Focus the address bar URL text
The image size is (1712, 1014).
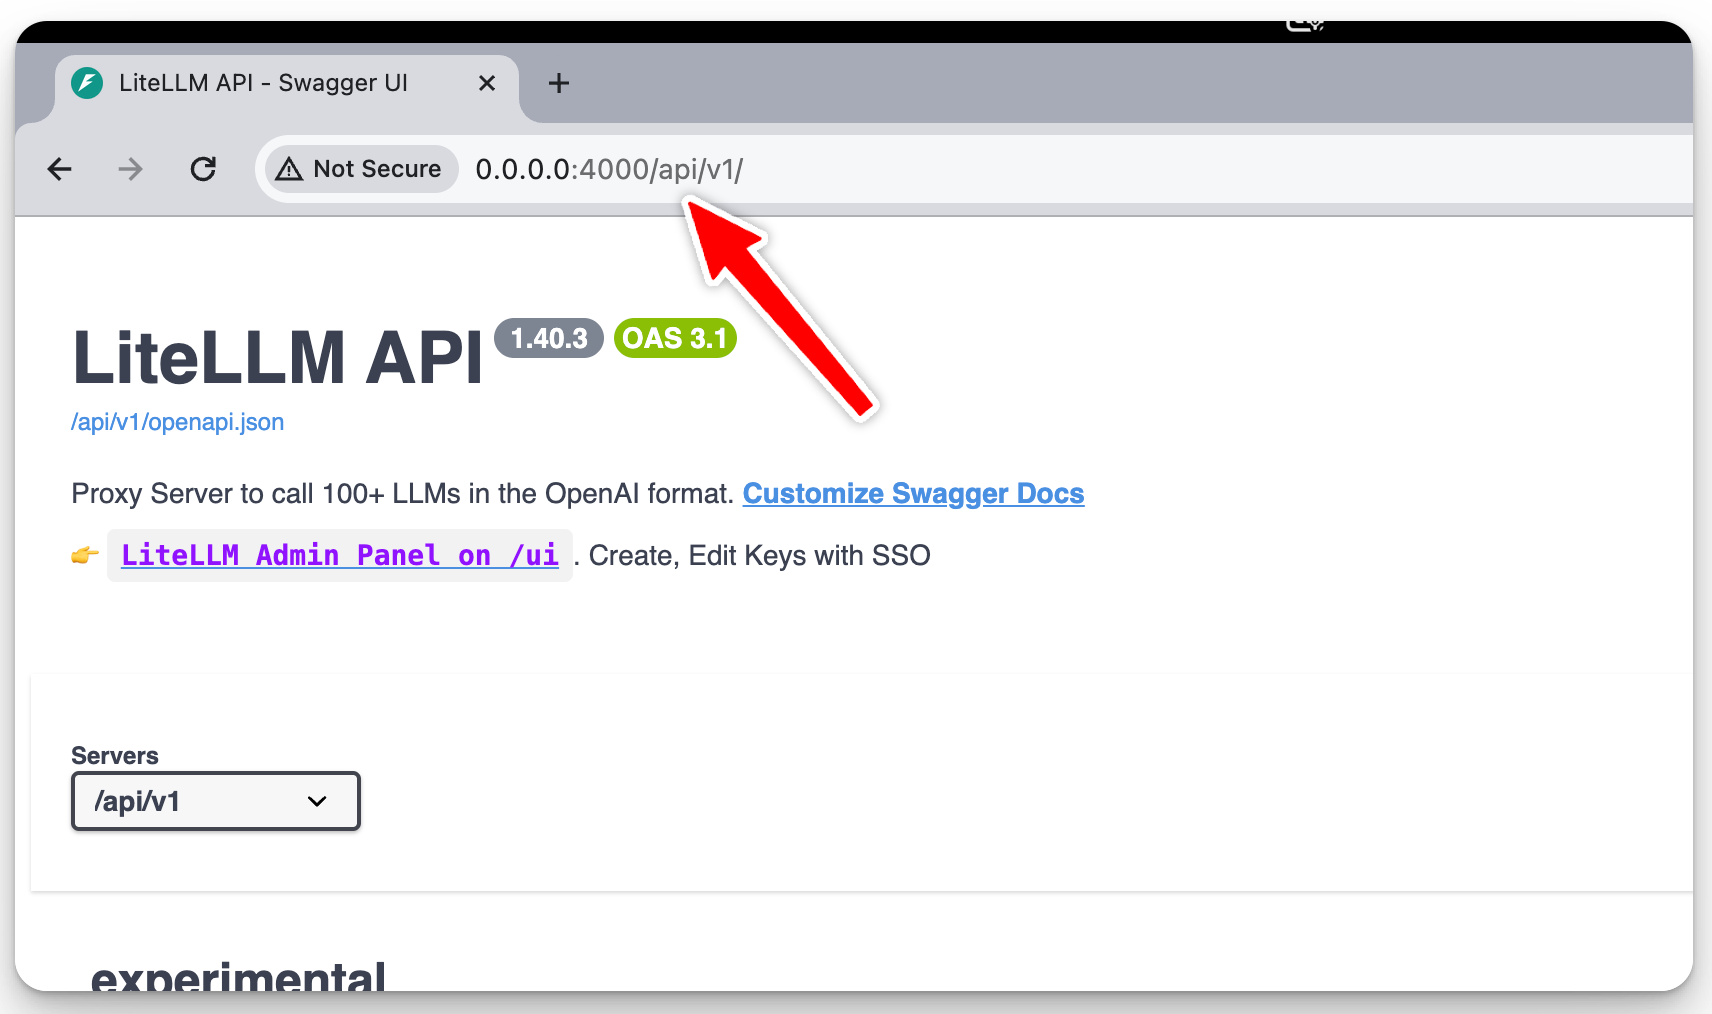608,170
